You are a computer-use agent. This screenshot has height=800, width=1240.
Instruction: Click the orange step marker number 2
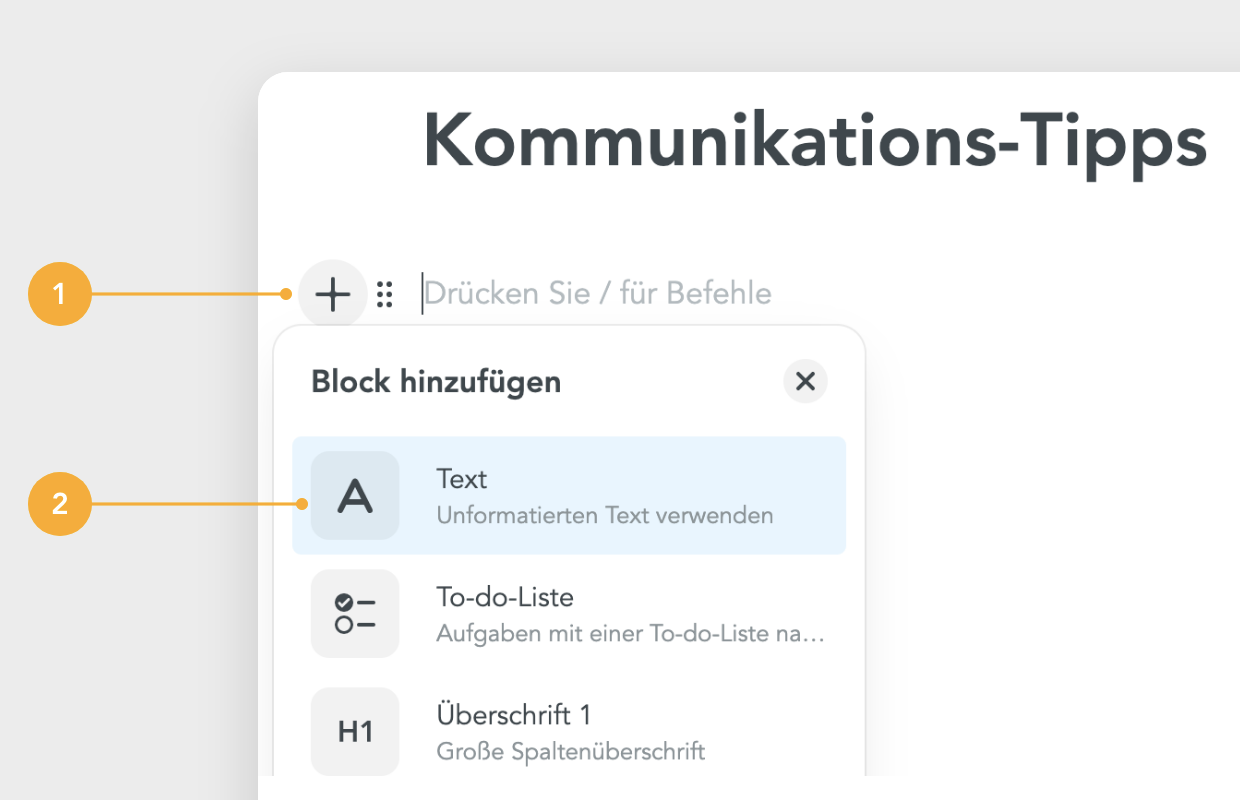tap(60, 504)
